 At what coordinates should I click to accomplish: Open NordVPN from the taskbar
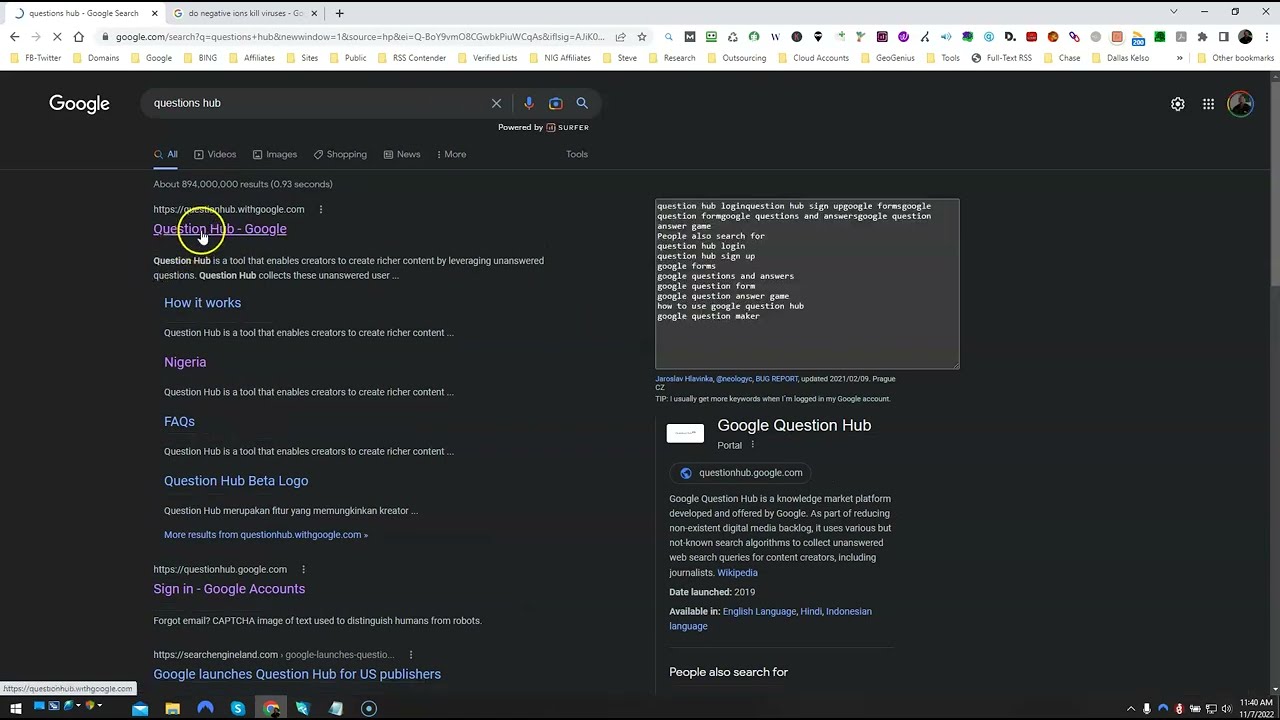(x=205, y=708)
